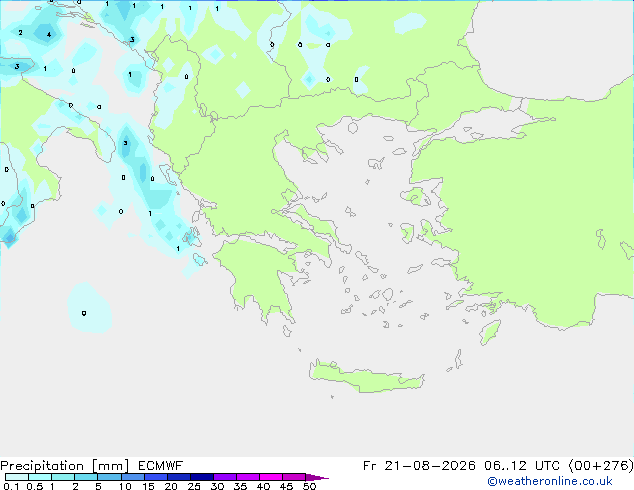
Task: Click the ©weatheronline.co.uk link
Action: 550,481
